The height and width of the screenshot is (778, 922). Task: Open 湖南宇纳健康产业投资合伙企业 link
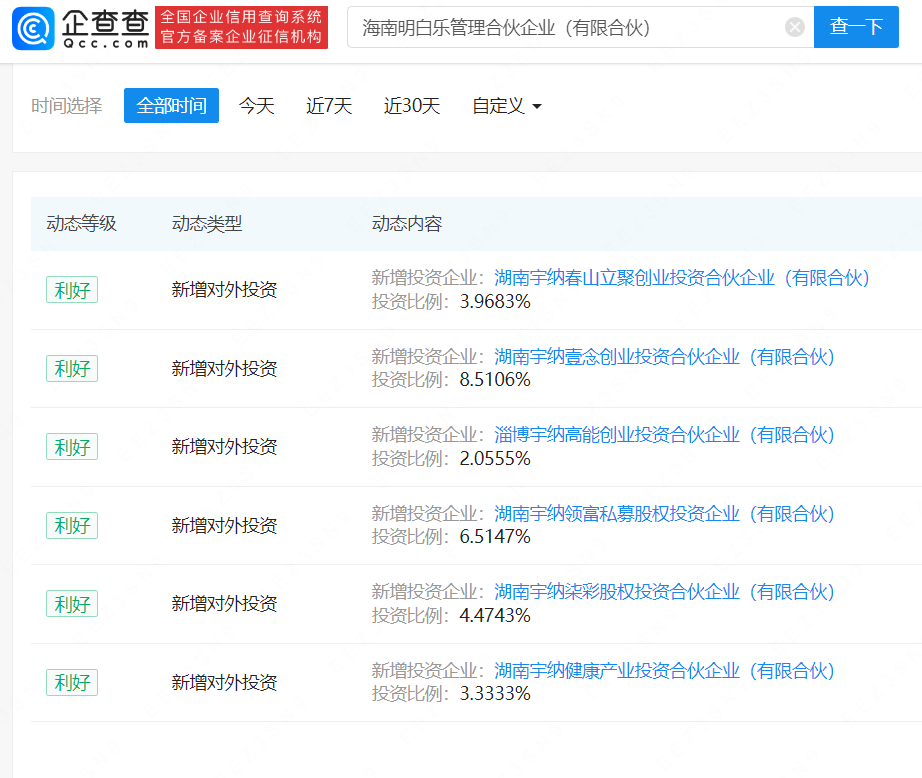(664, 670)
